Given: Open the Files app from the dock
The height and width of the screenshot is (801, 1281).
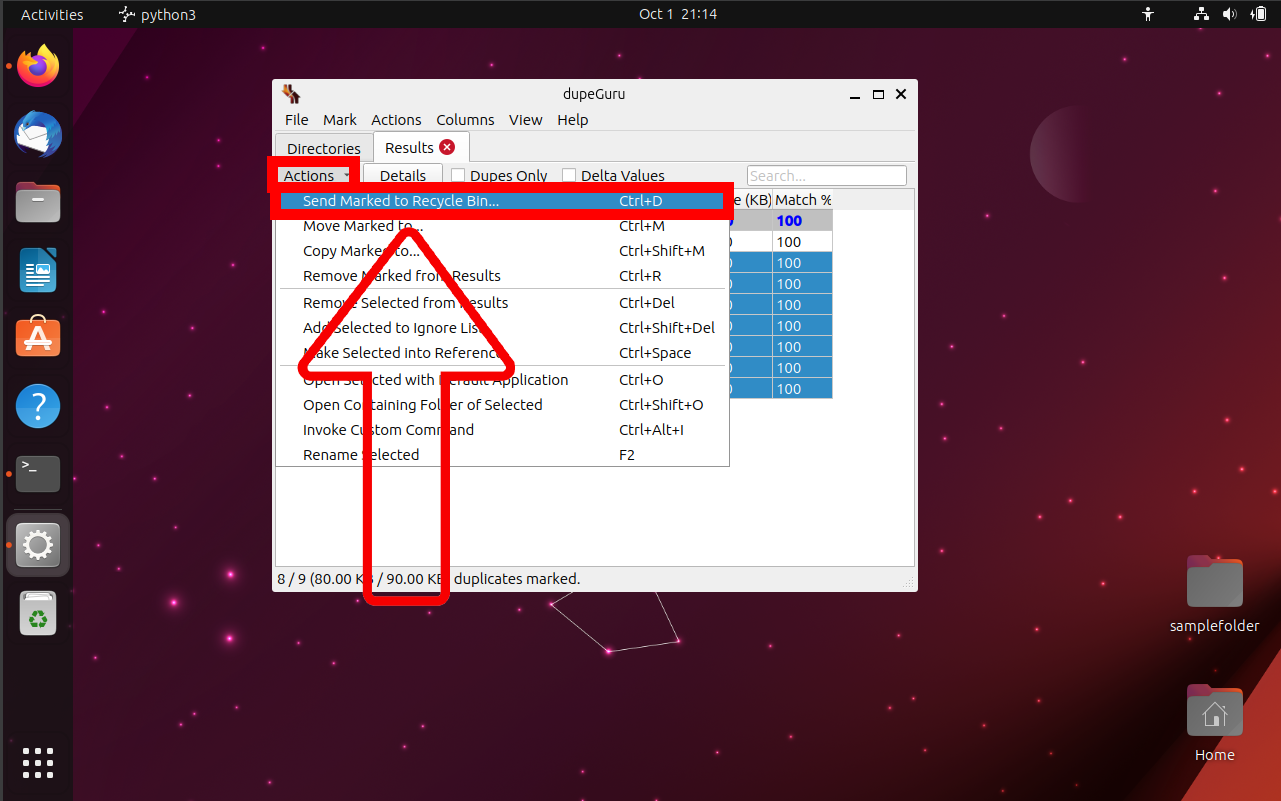Looking at the screenshot, I should coord(37,202).
